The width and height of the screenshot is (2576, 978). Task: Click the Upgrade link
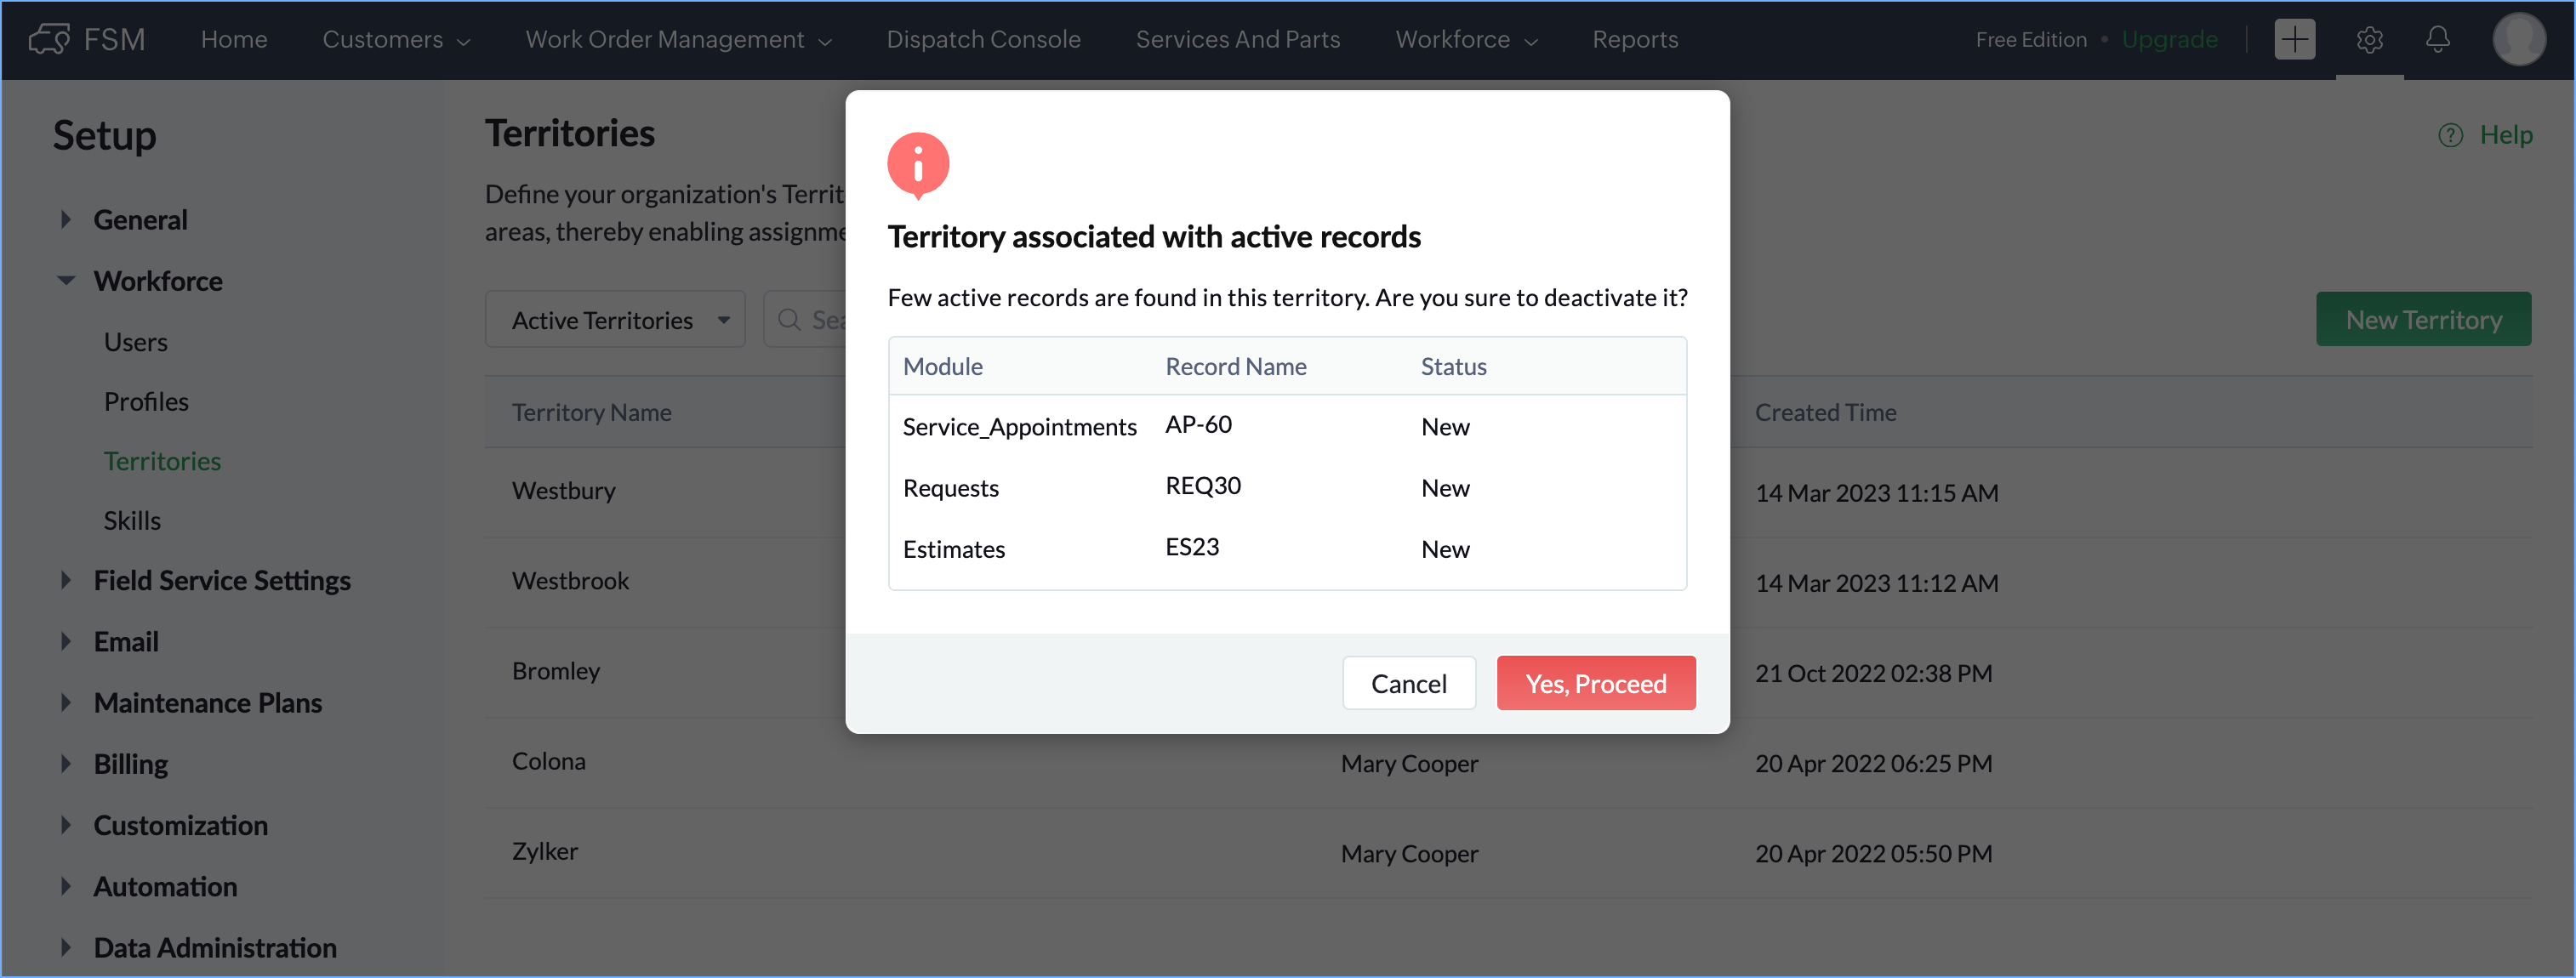[x=2169, y=39]
